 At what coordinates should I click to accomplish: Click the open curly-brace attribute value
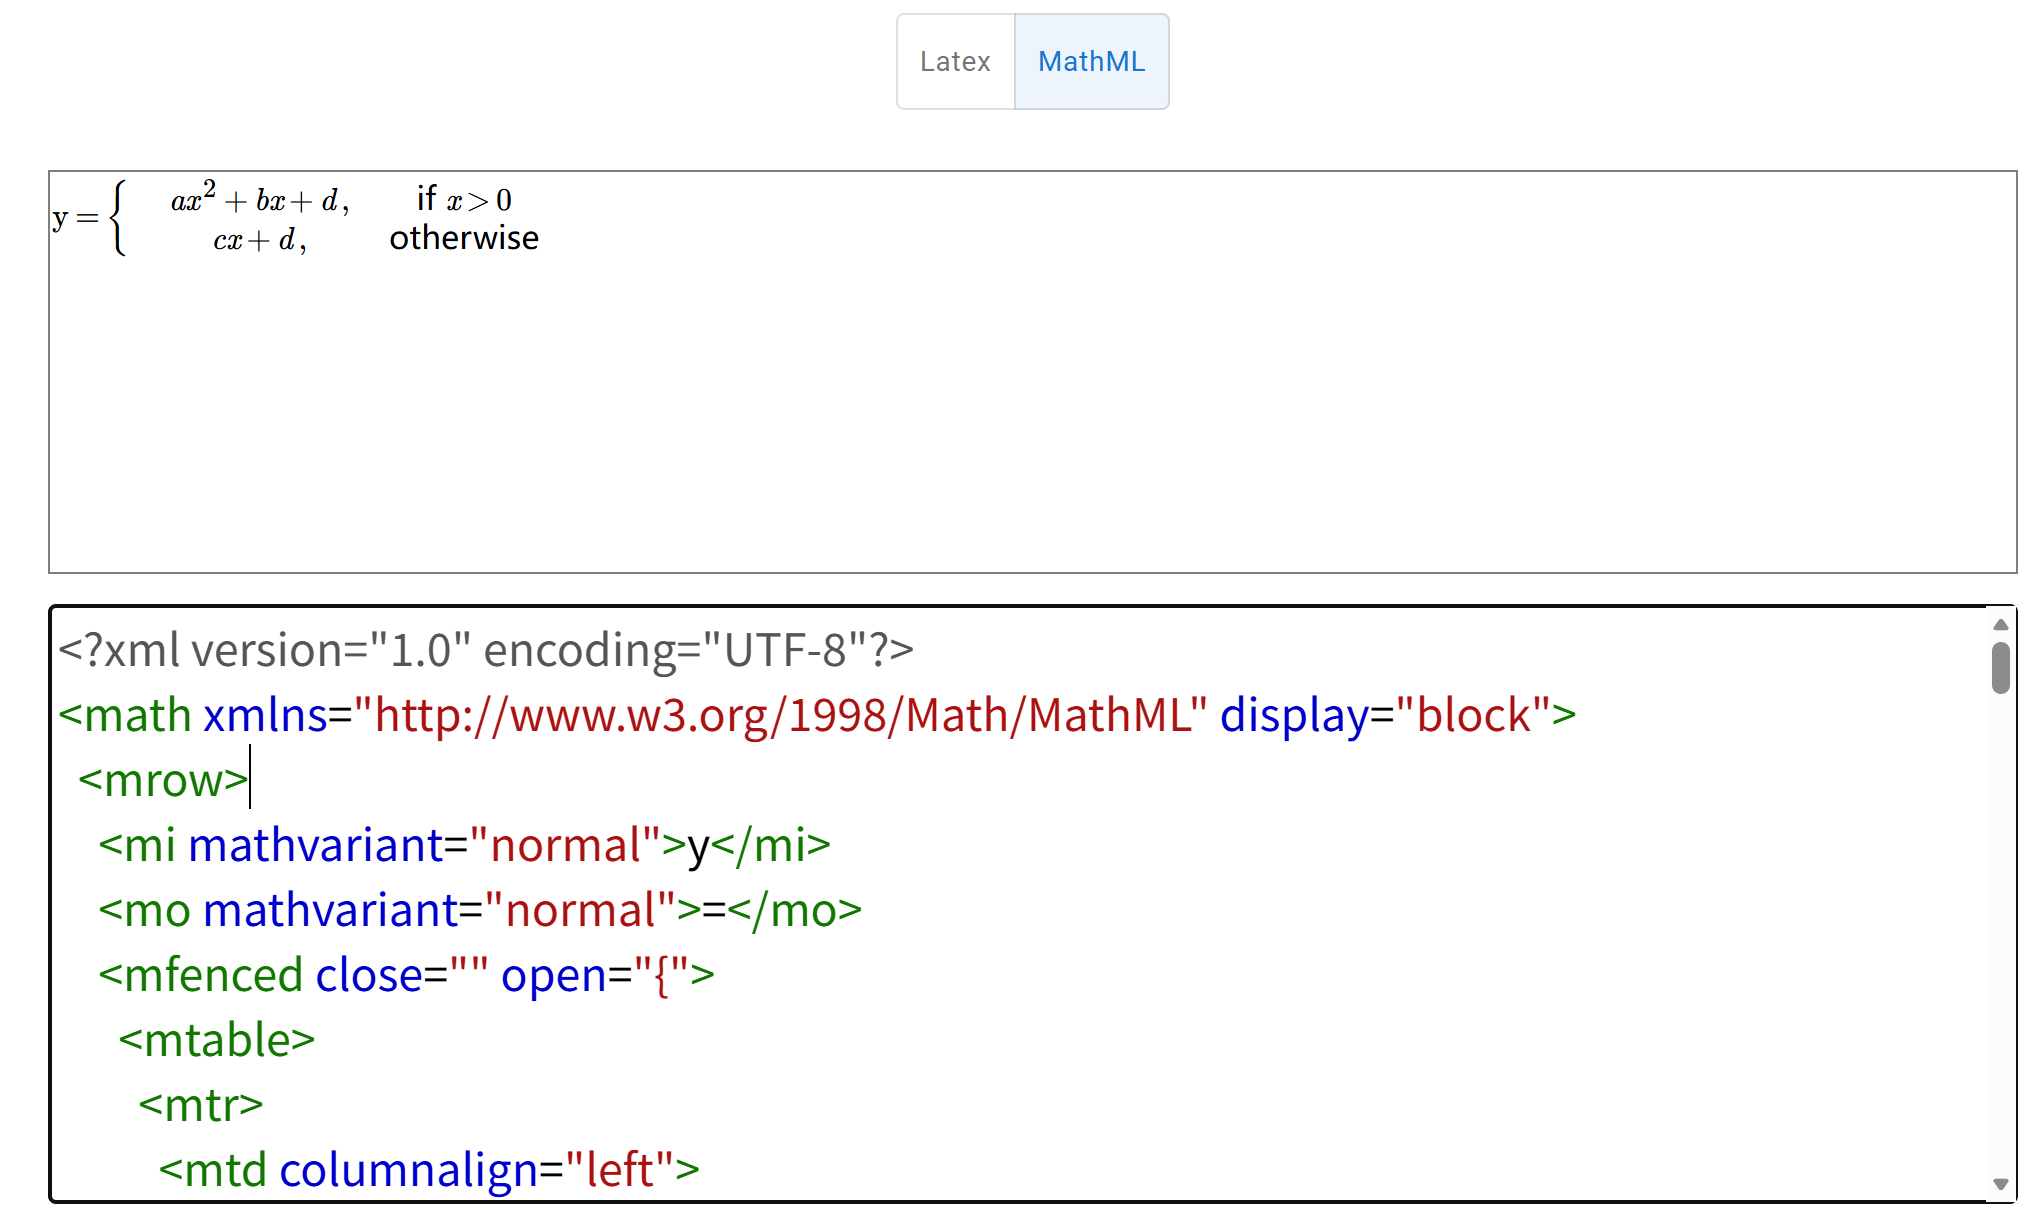click(x=663, y=975)
